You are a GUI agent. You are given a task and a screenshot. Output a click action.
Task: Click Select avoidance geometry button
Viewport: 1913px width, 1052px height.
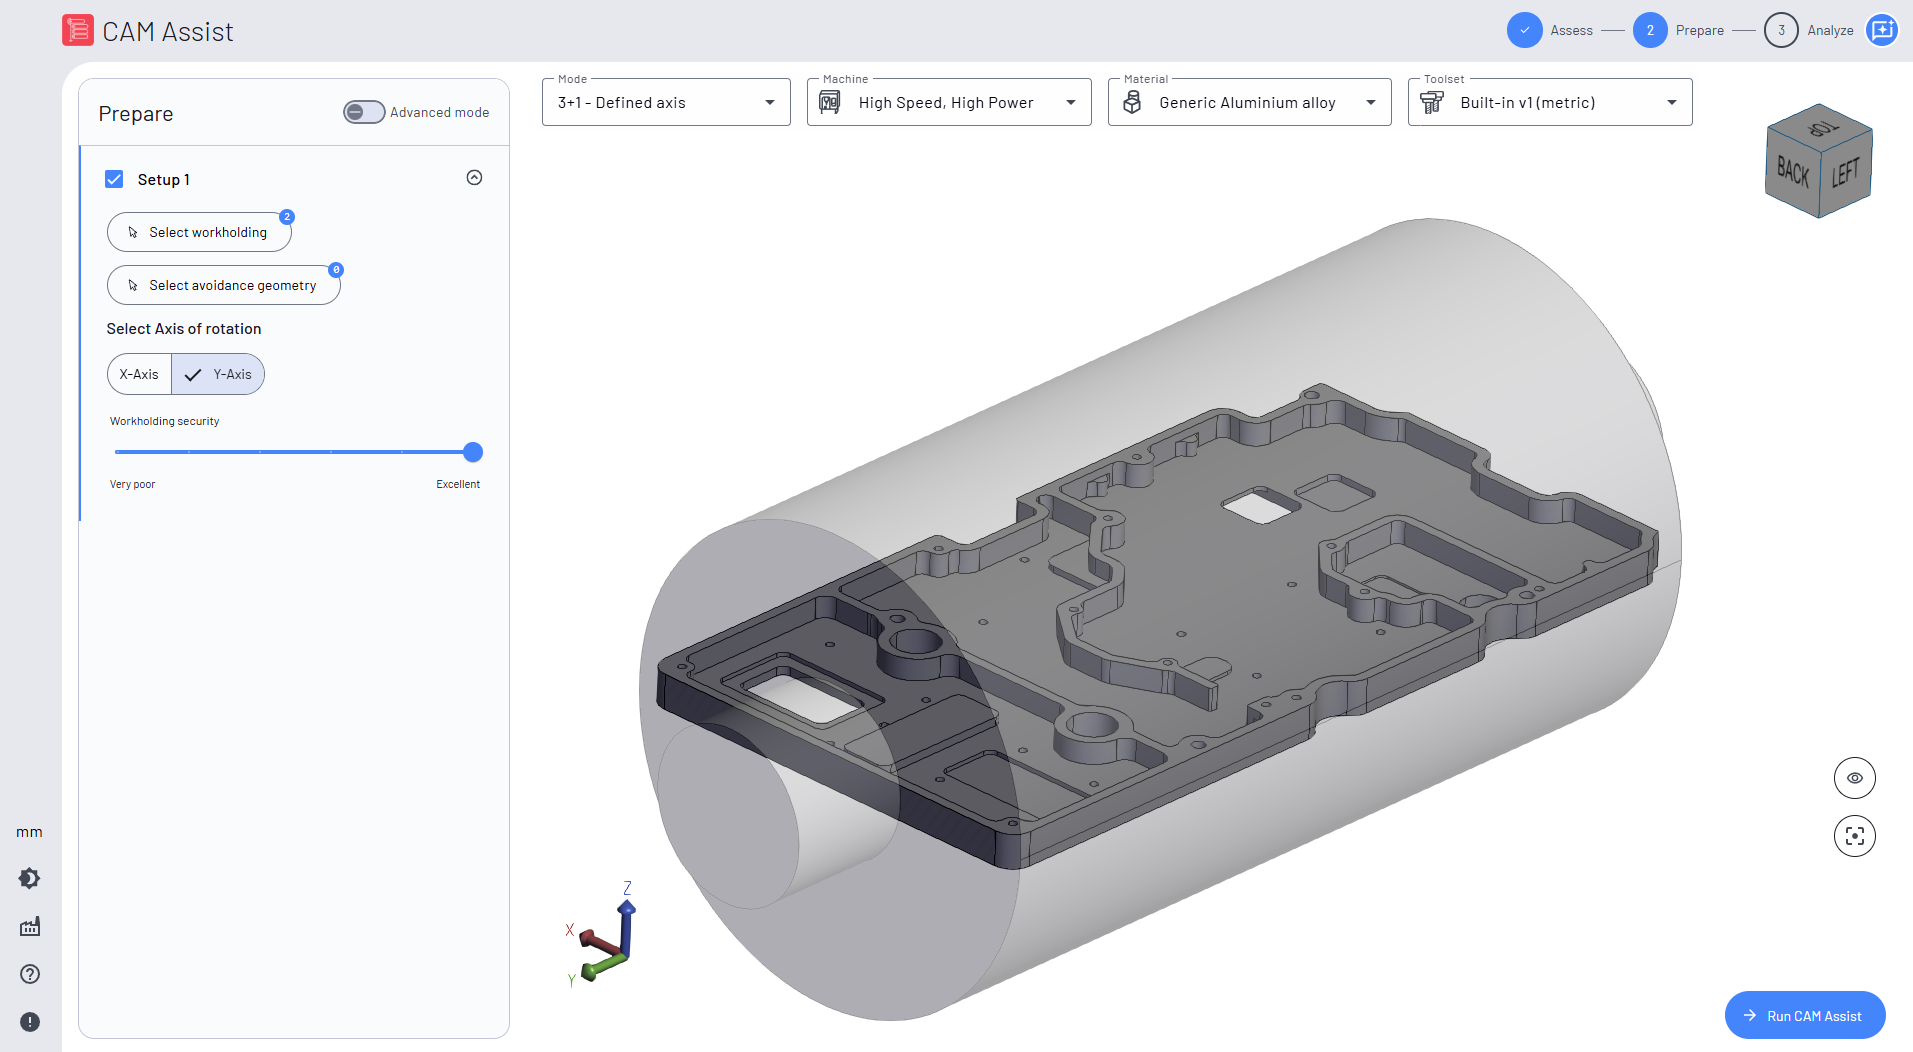[x=224, y=285]
